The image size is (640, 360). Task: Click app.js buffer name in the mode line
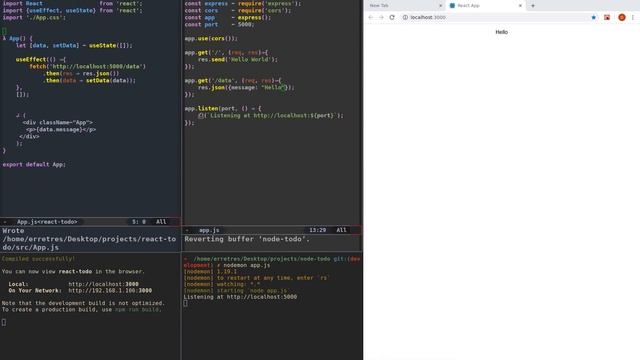[x=209, y=230]
